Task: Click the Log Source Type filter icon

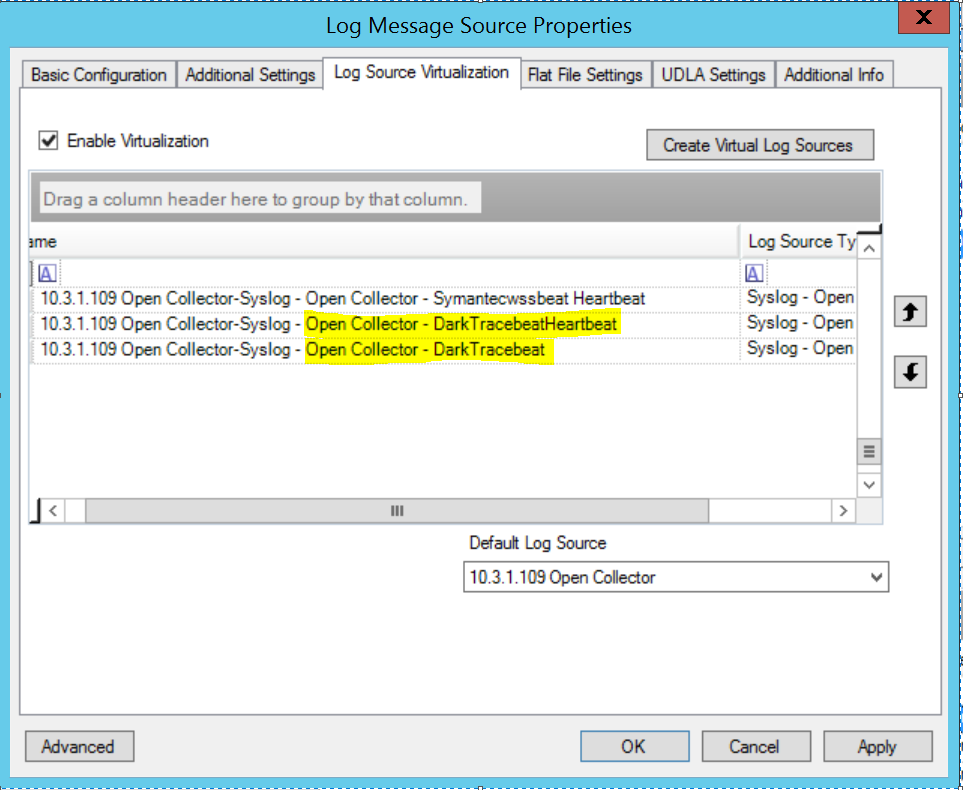Action: pyautogui.click(x=754, y=273)
